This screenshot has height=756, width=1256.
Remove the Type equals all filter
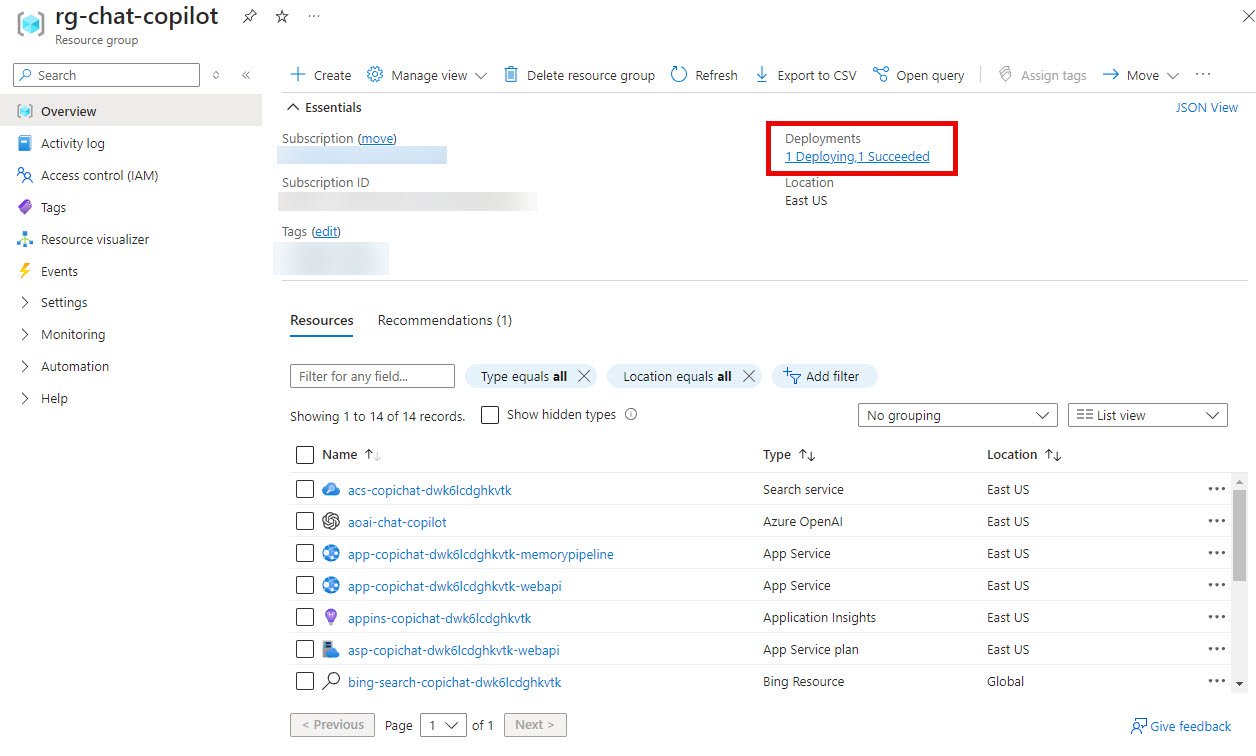[x=584, y=376]
